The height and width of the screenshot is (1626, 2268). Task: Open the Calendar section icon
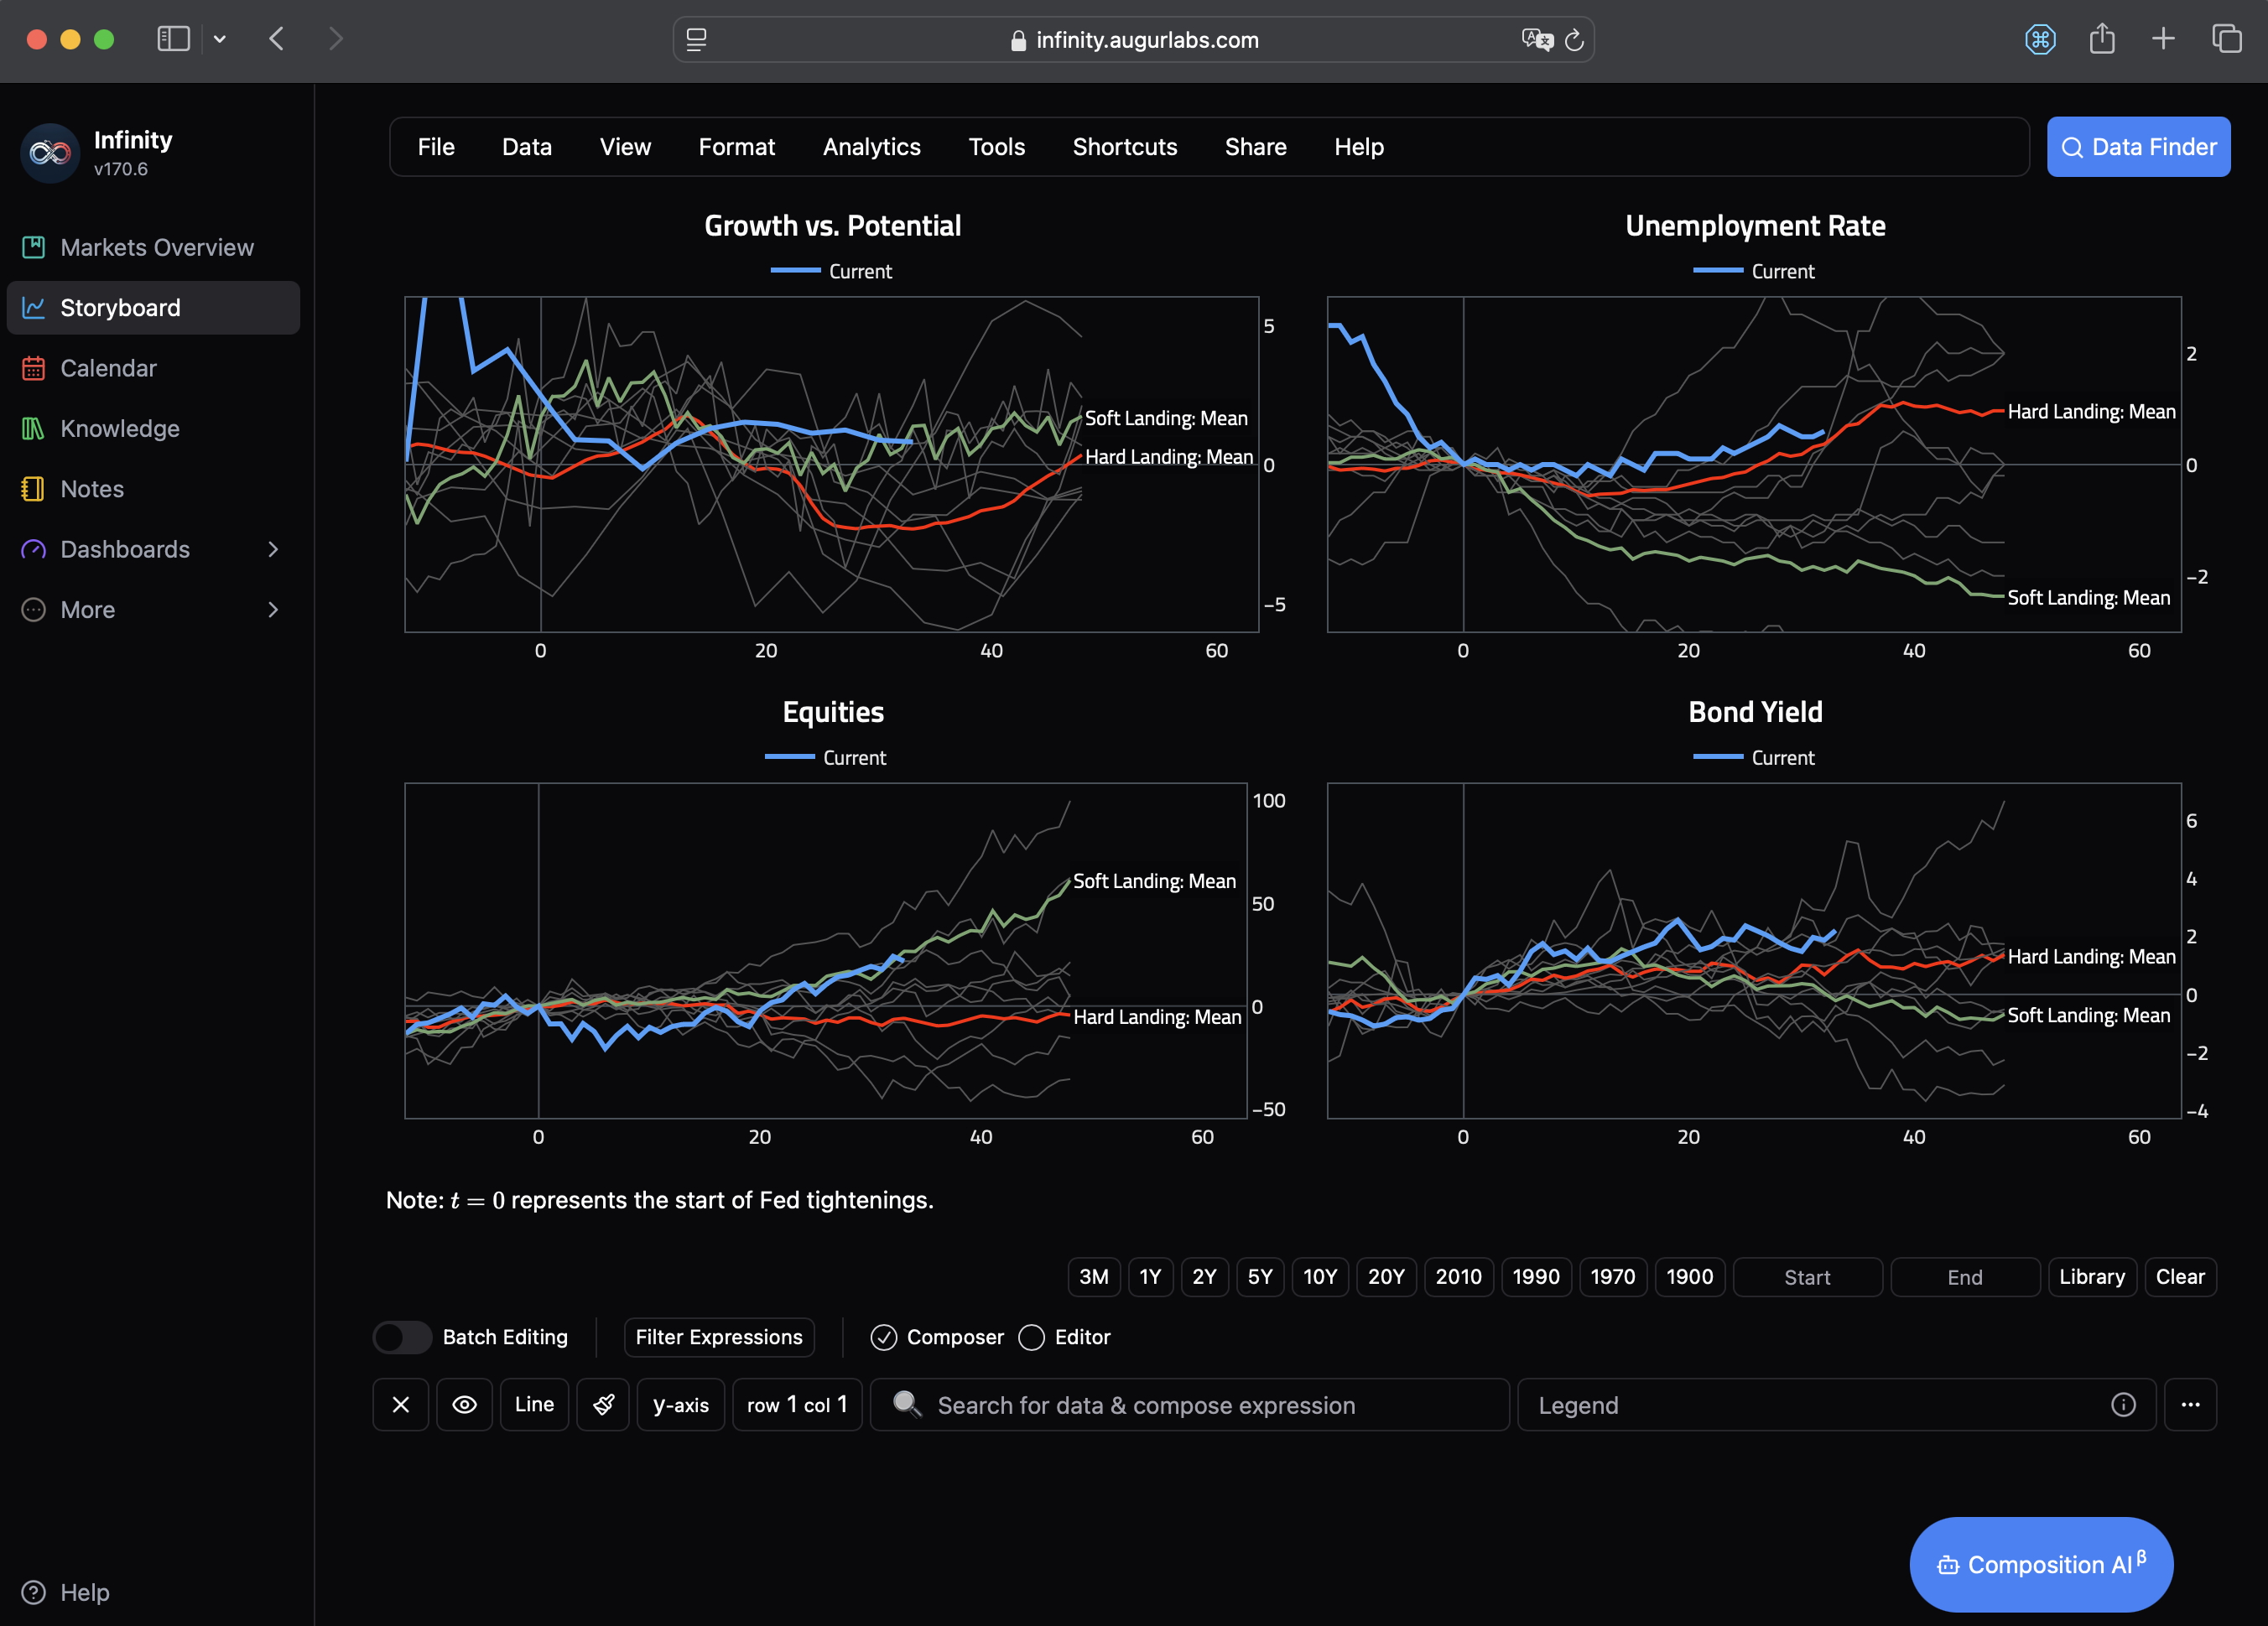pyautogui.click(x=33, y=368)
